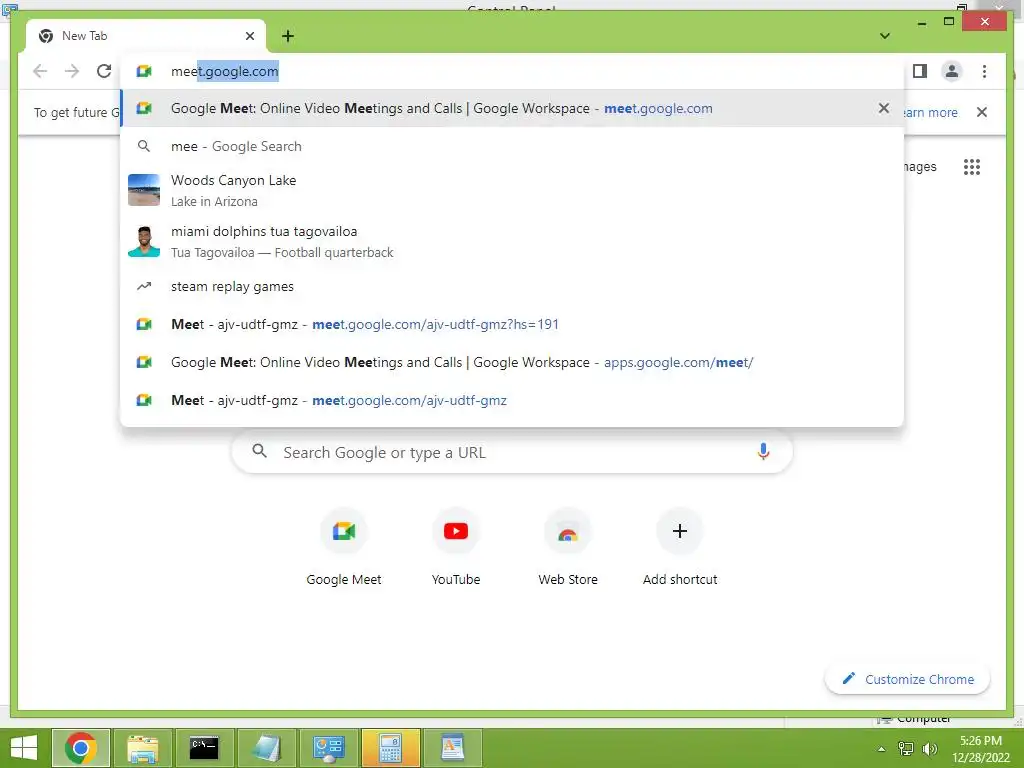Start voice search with the microphone icon
The image size is (1024, 768).
click(763, 452)
